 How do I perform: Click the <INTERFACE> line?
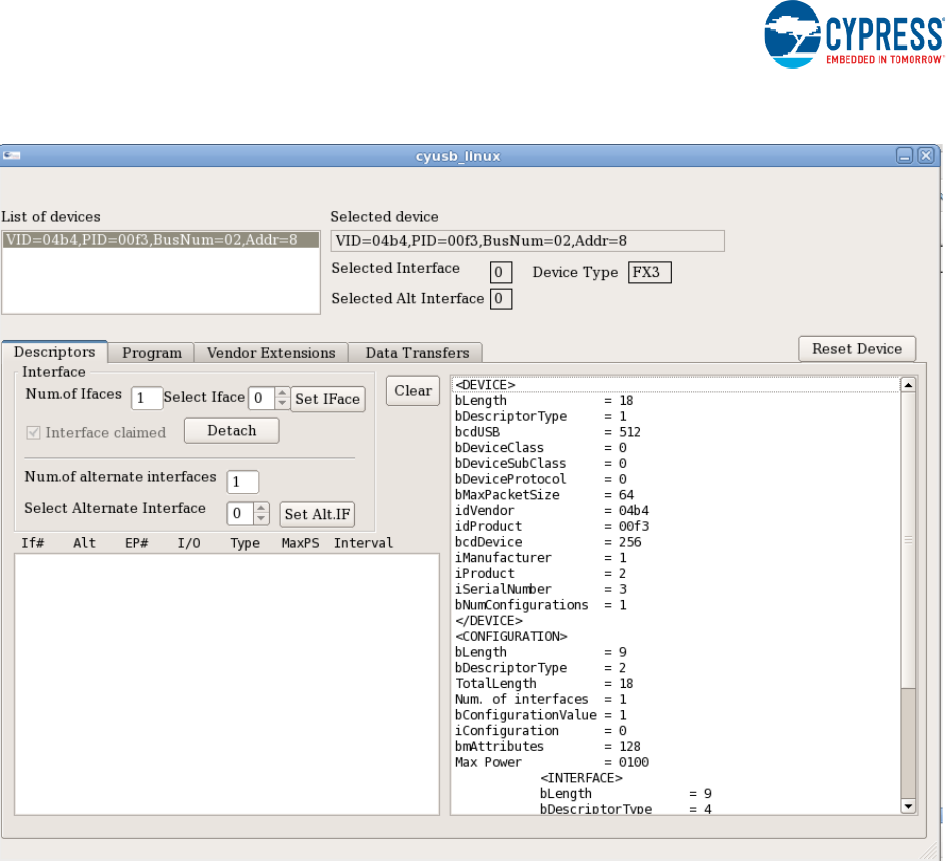tap(581, 778)
